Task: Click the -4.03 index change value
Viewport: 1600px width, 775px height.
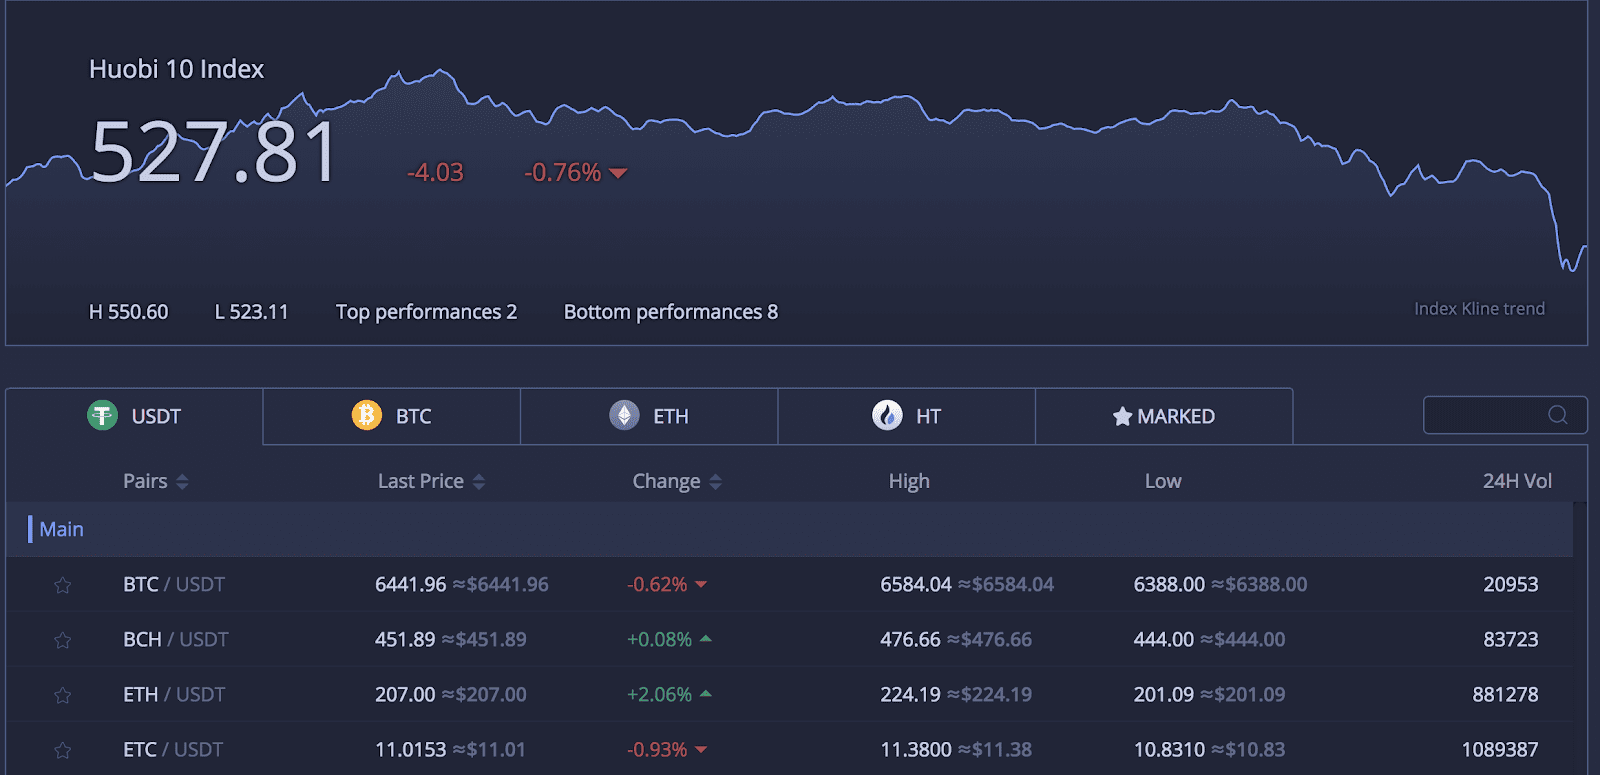Action: 435,173
